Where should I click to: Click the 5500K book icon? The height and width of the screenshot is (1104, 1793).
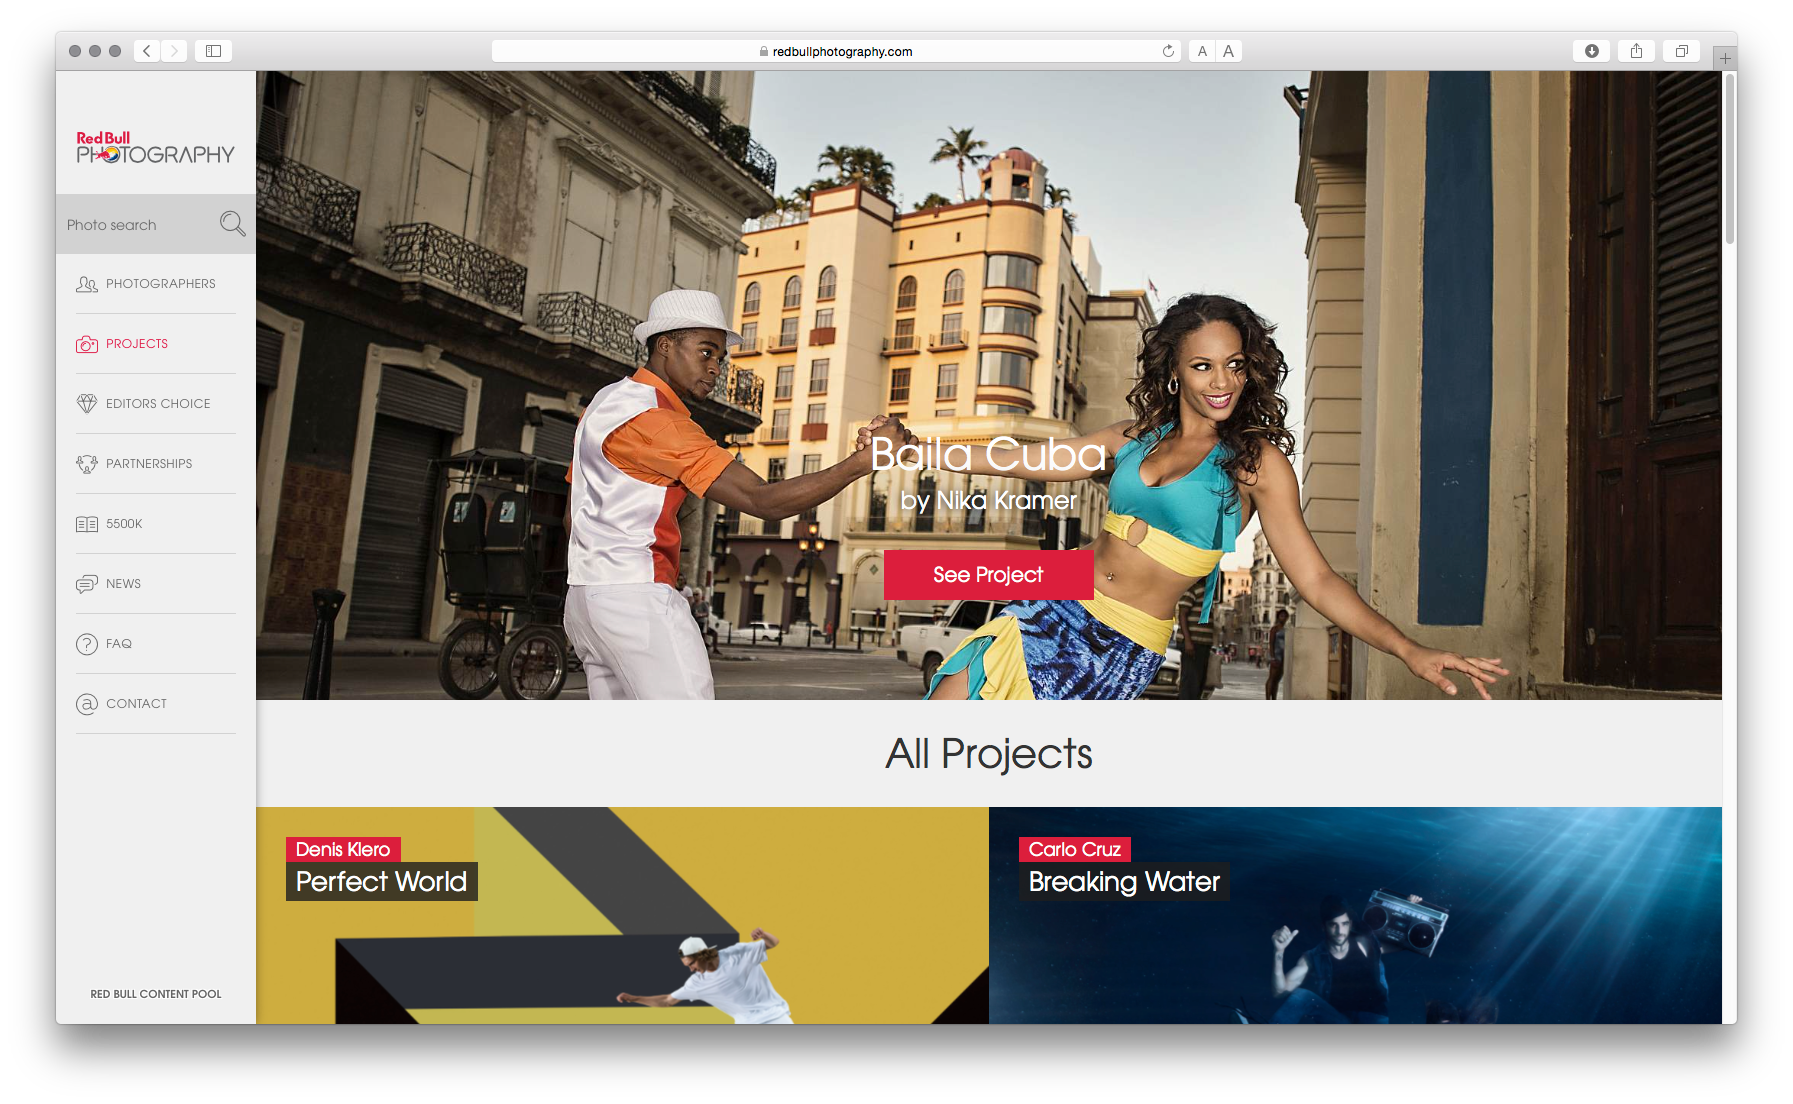coord(87,524)
